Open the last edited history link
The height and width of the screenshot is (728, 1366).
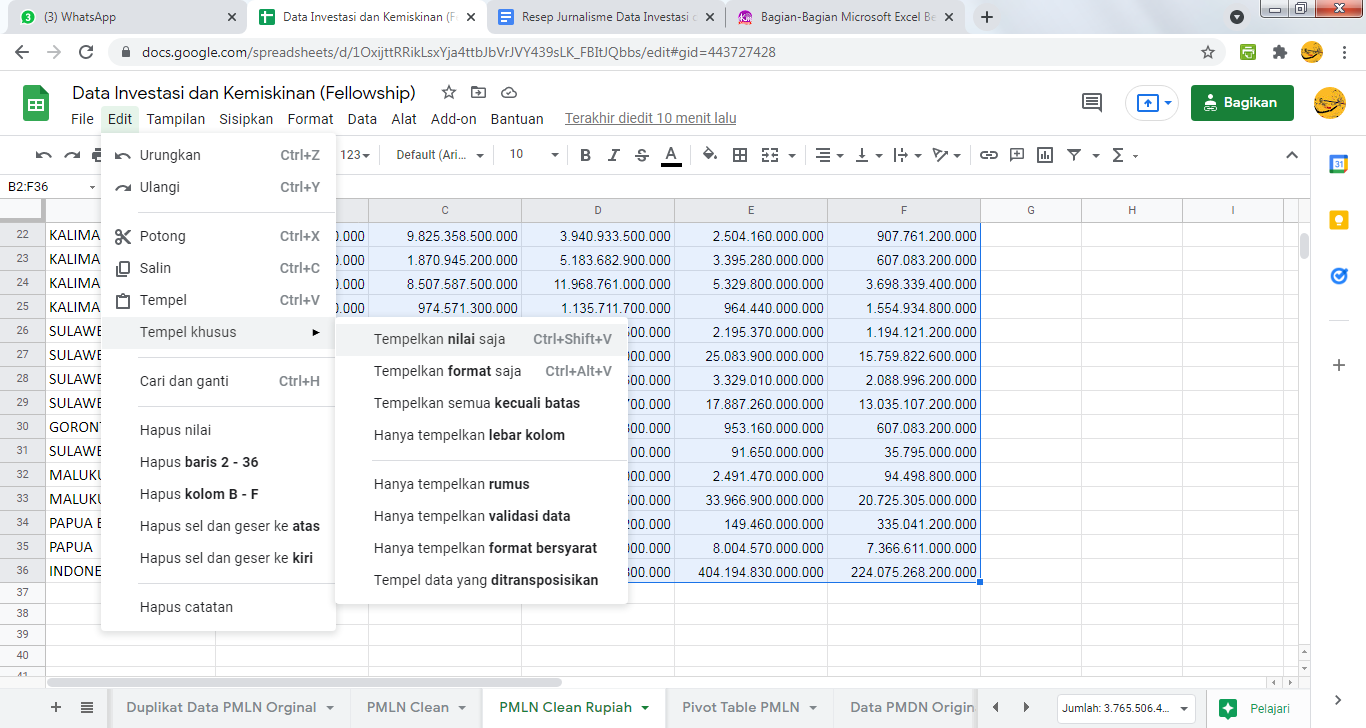tap(650, 118)
